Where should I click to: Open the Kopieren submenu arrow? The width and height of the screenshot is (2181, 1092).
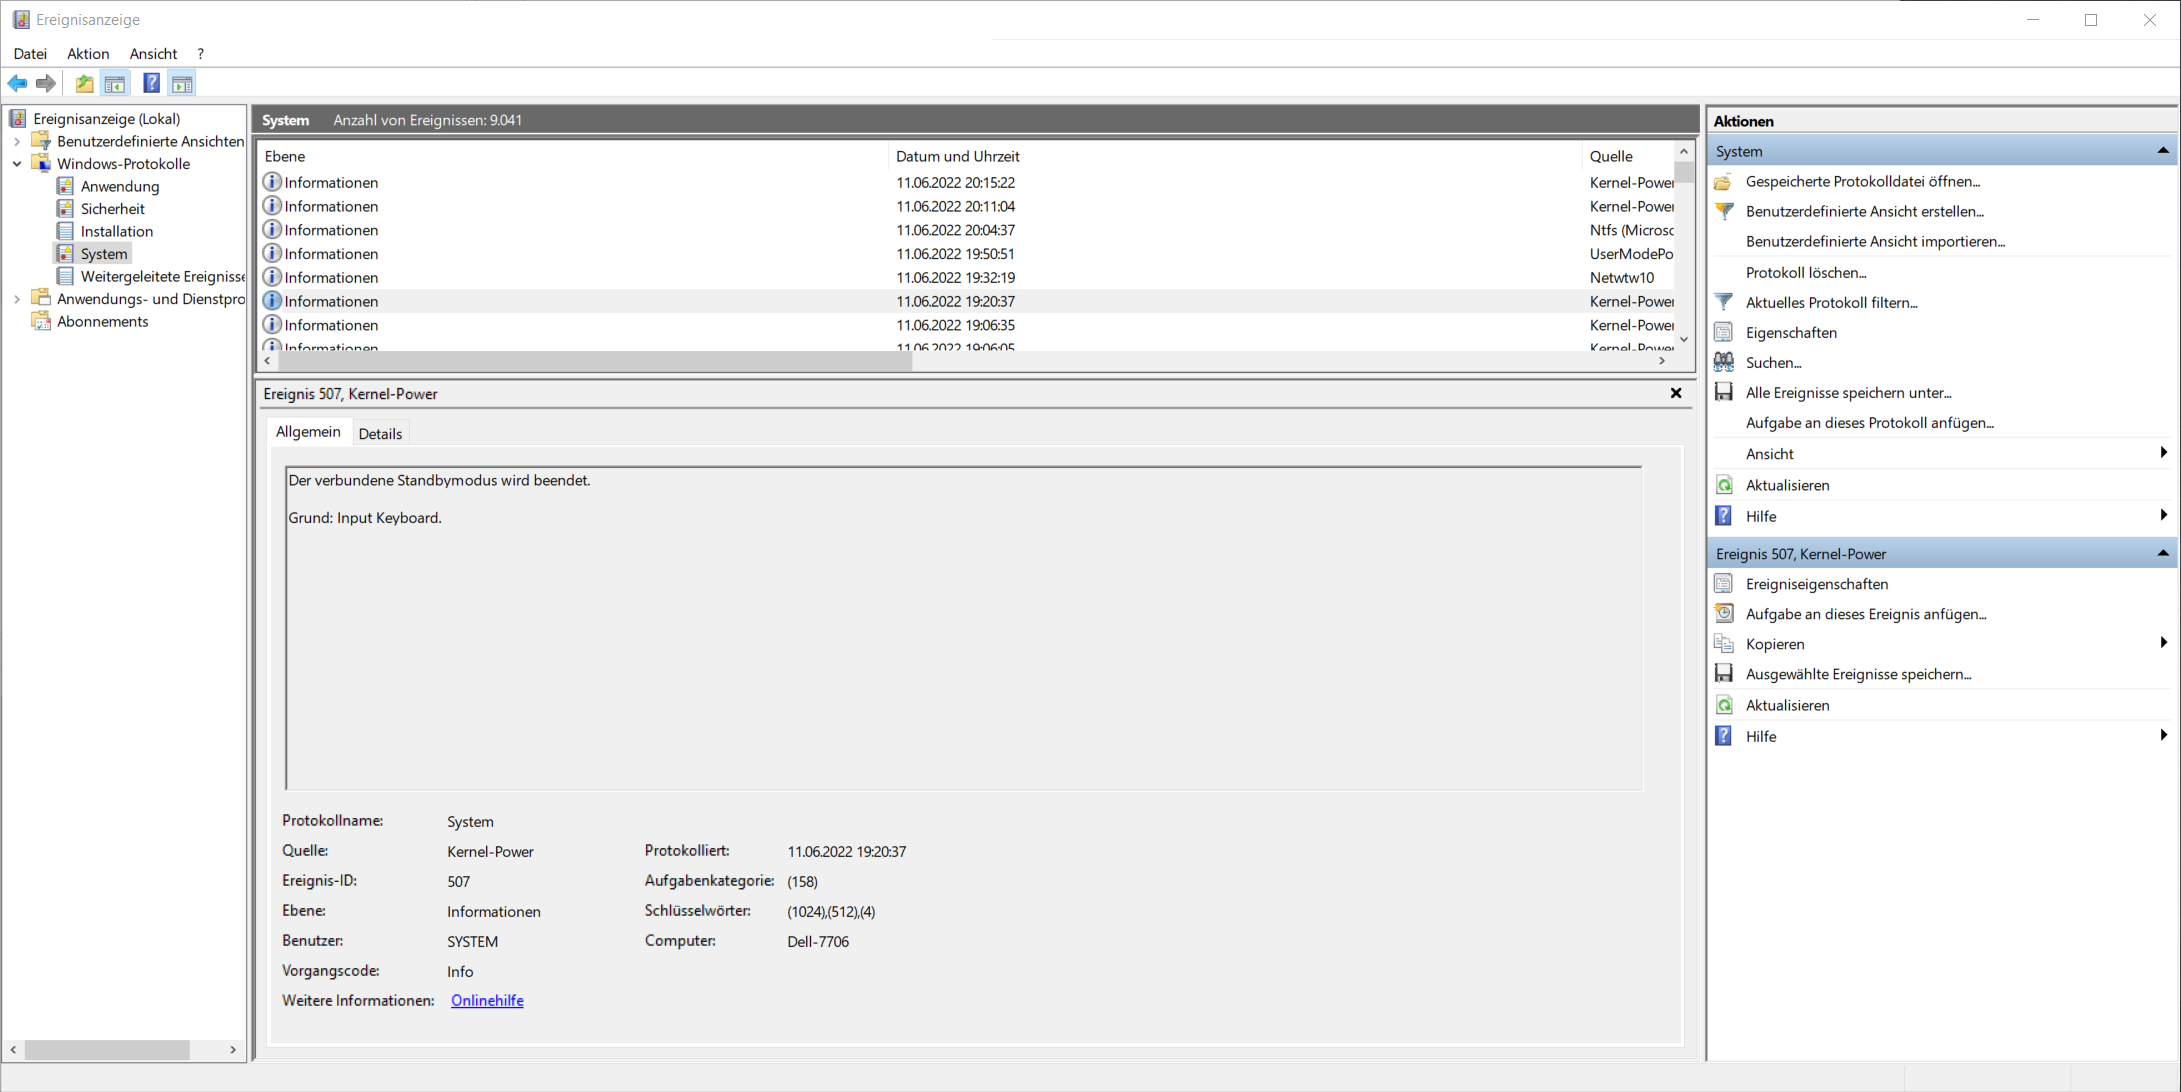point(2163,643)
